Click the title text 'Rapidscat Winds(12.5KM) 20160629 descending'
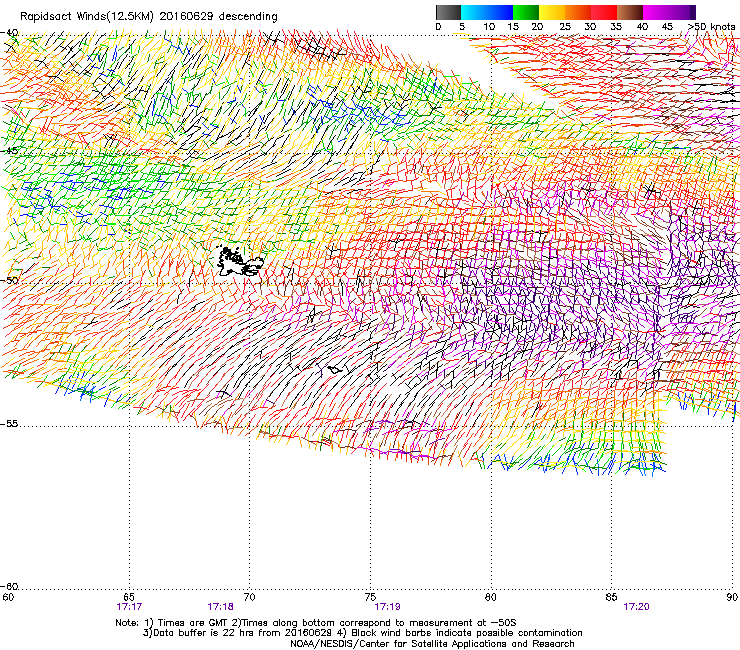This screenshot has width=740, height=650. tap(149, 16)
